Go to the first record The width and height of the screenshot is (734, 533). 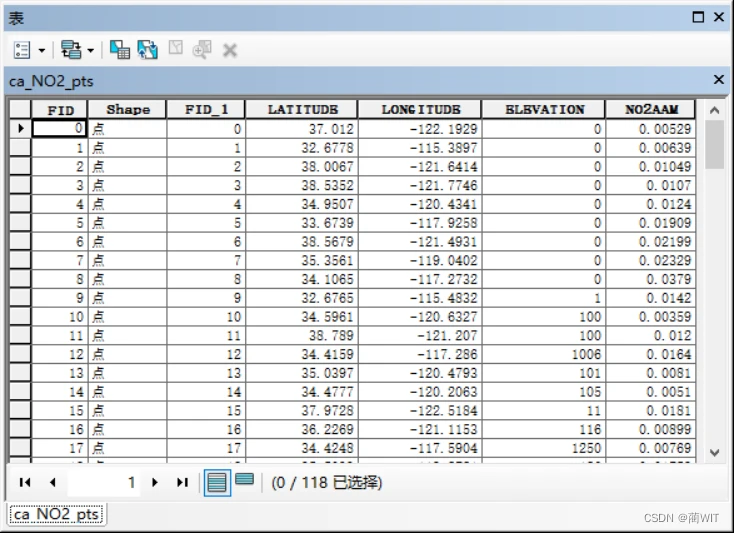[25, 482]
